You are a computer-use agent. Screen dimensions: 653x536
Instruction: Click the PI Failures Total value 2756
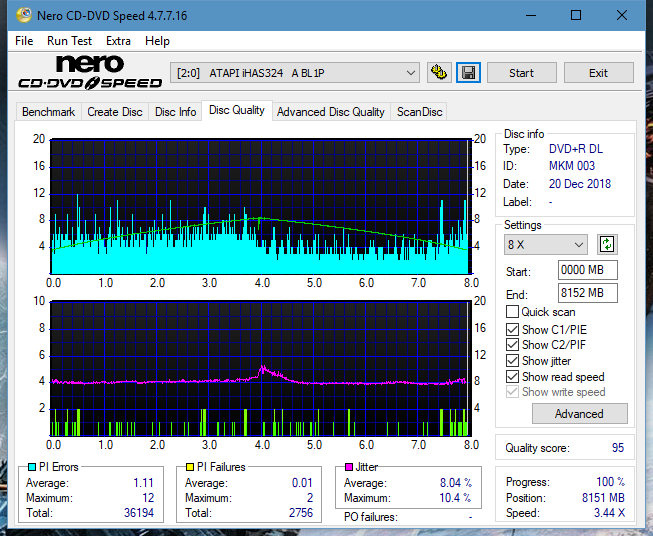301,513
